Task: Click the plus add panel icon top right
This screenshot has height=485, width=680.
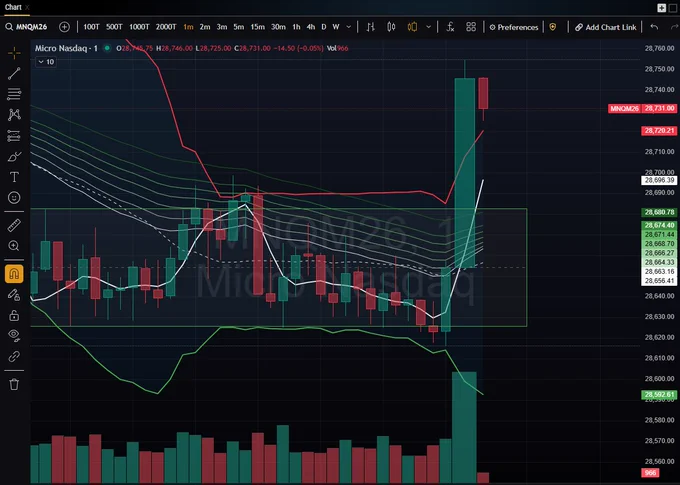Action: (x=661, y=7)
